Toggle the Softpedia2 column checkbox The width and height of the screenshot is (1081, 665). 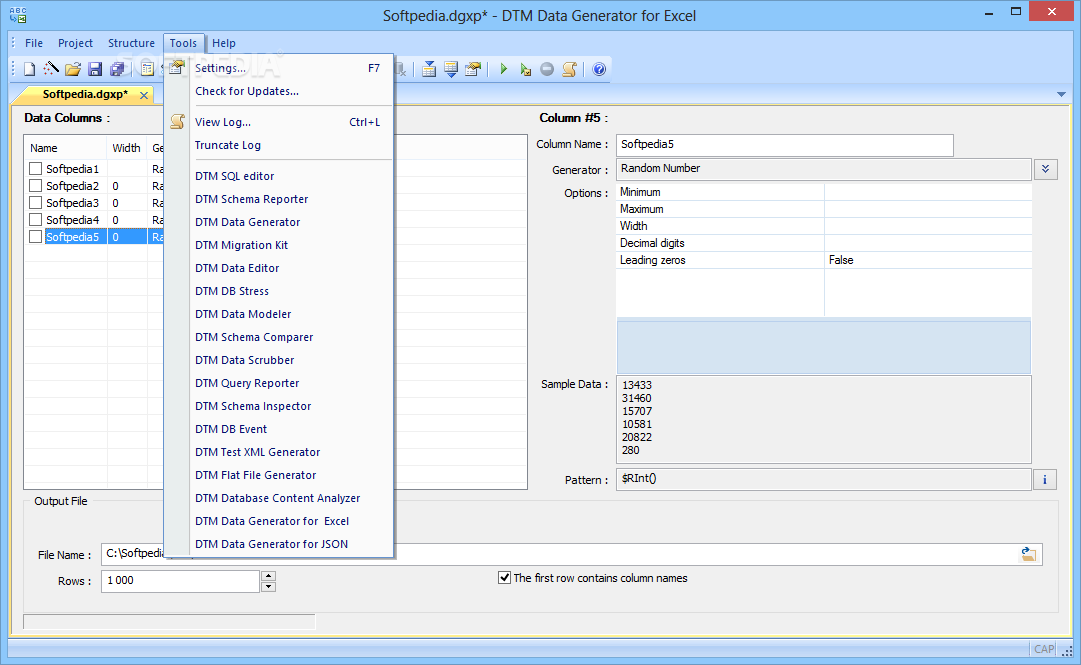(36, 185)
